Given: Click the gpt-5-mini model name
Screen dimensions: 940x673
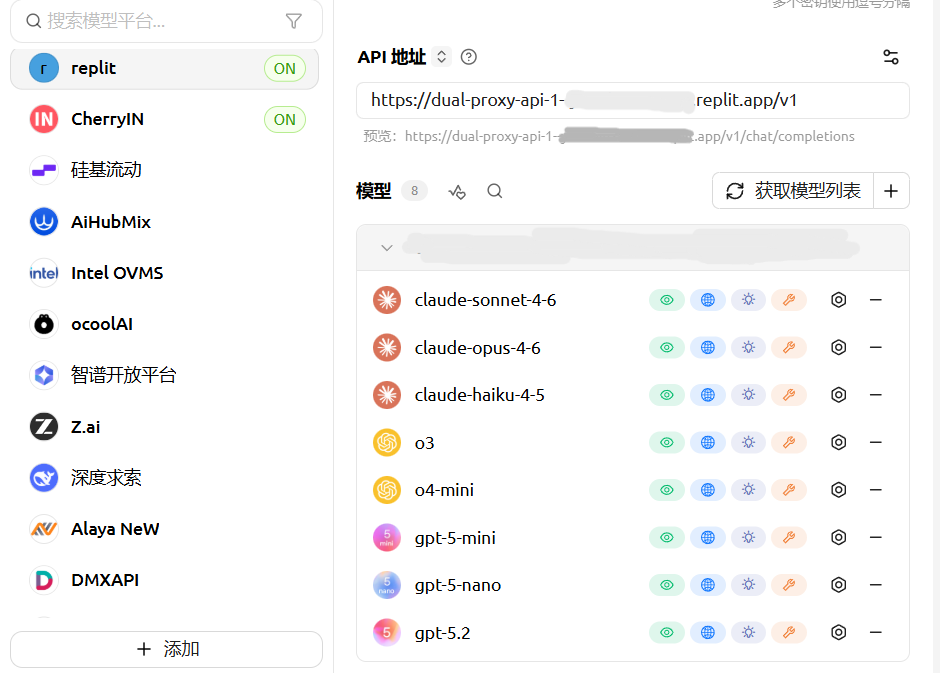Looking at the screenshot, I should tap(455, 538).
